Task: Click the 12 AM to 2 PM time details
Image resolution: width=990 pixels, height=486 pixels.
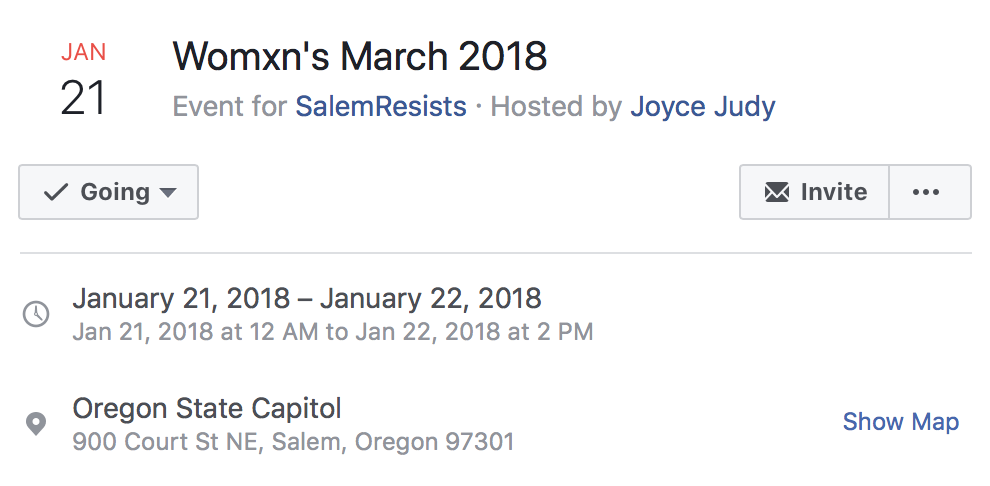Action: click(333, 331)
